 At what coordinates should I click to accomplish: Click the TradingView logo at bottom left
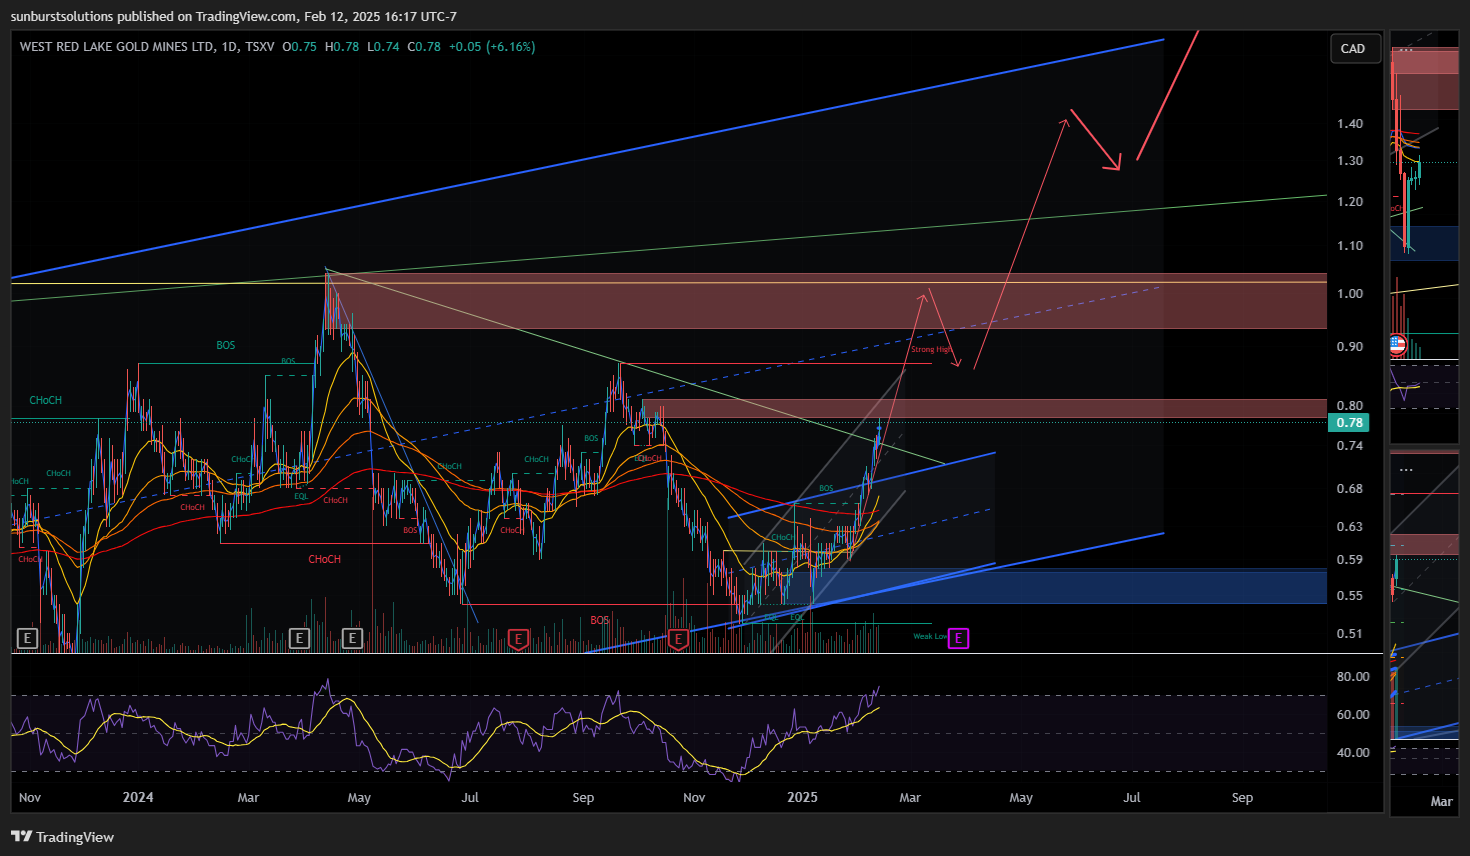pyautogui.click(x=62, y=837)
